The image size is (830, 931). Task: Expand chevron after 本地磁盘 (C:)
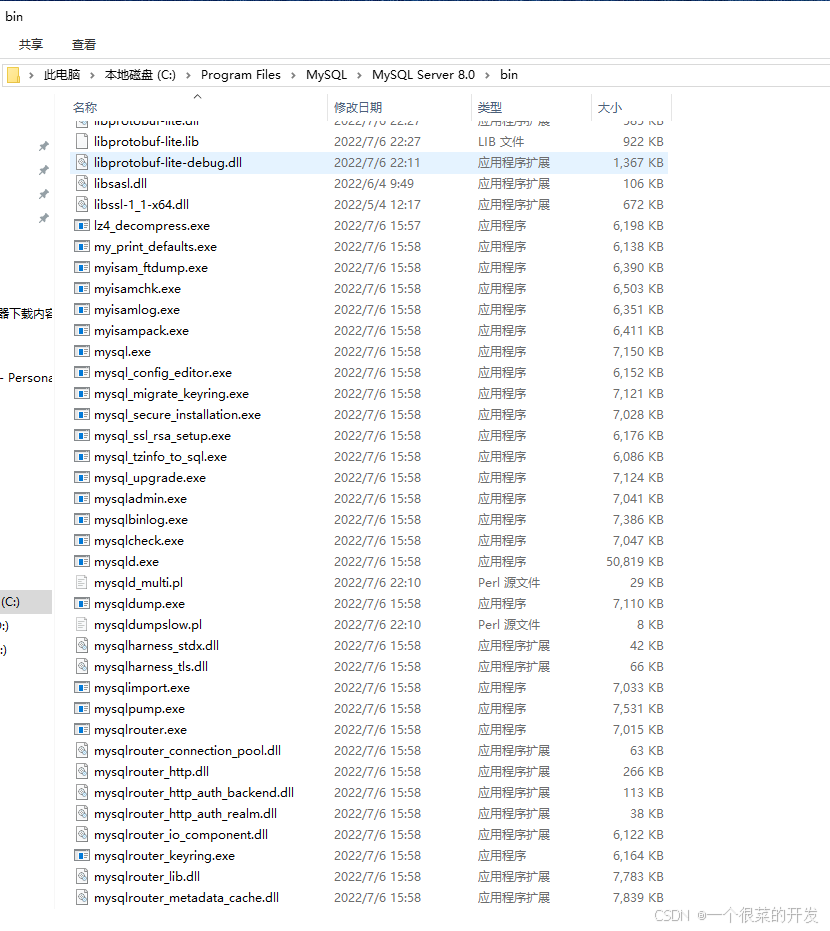point(188,75)
